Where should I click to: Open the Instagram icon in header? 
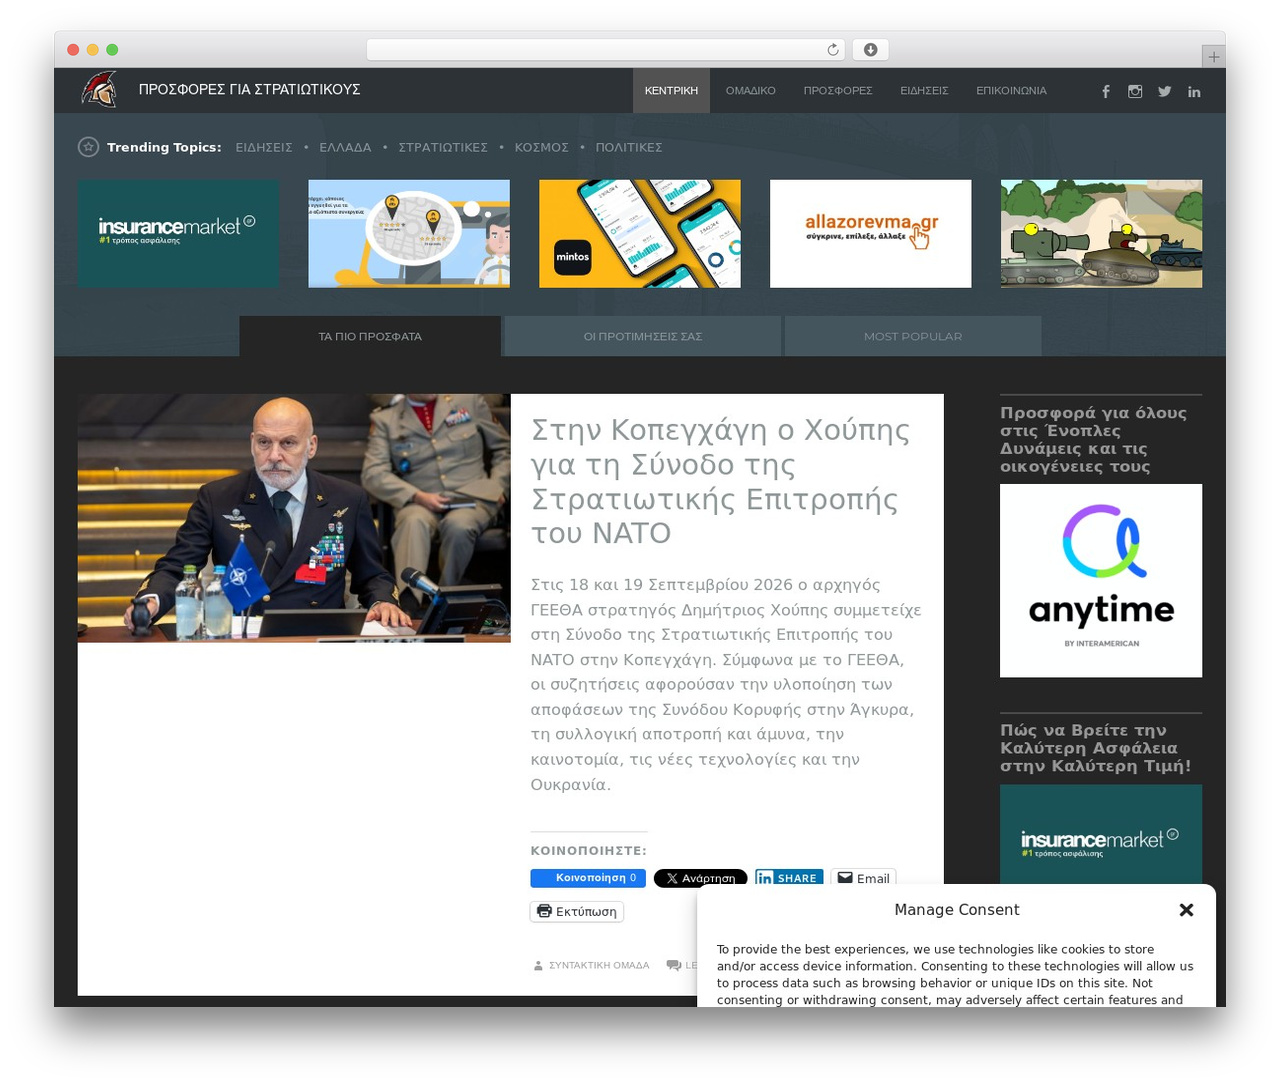click(x=1135, y=91)
